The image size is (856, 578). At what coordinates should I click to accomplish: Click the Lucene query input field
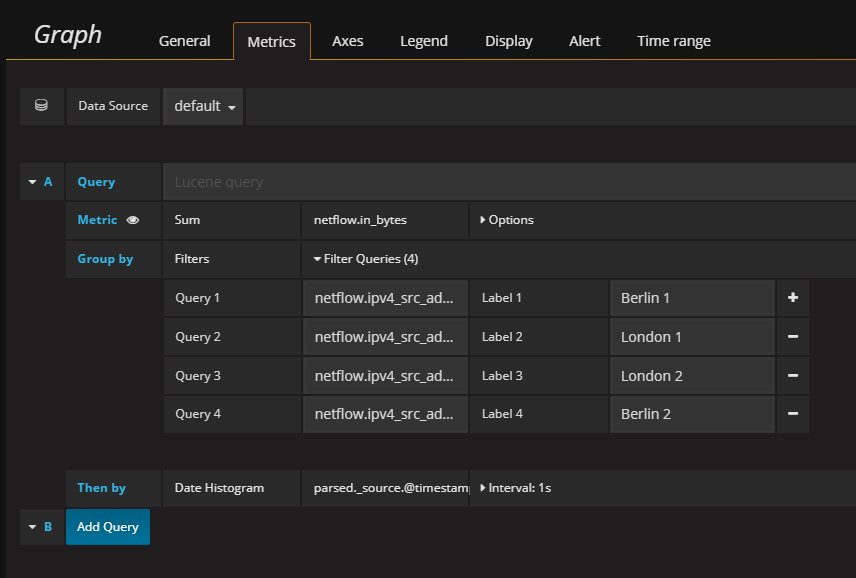pyautogui.click(x=400, y=181)
